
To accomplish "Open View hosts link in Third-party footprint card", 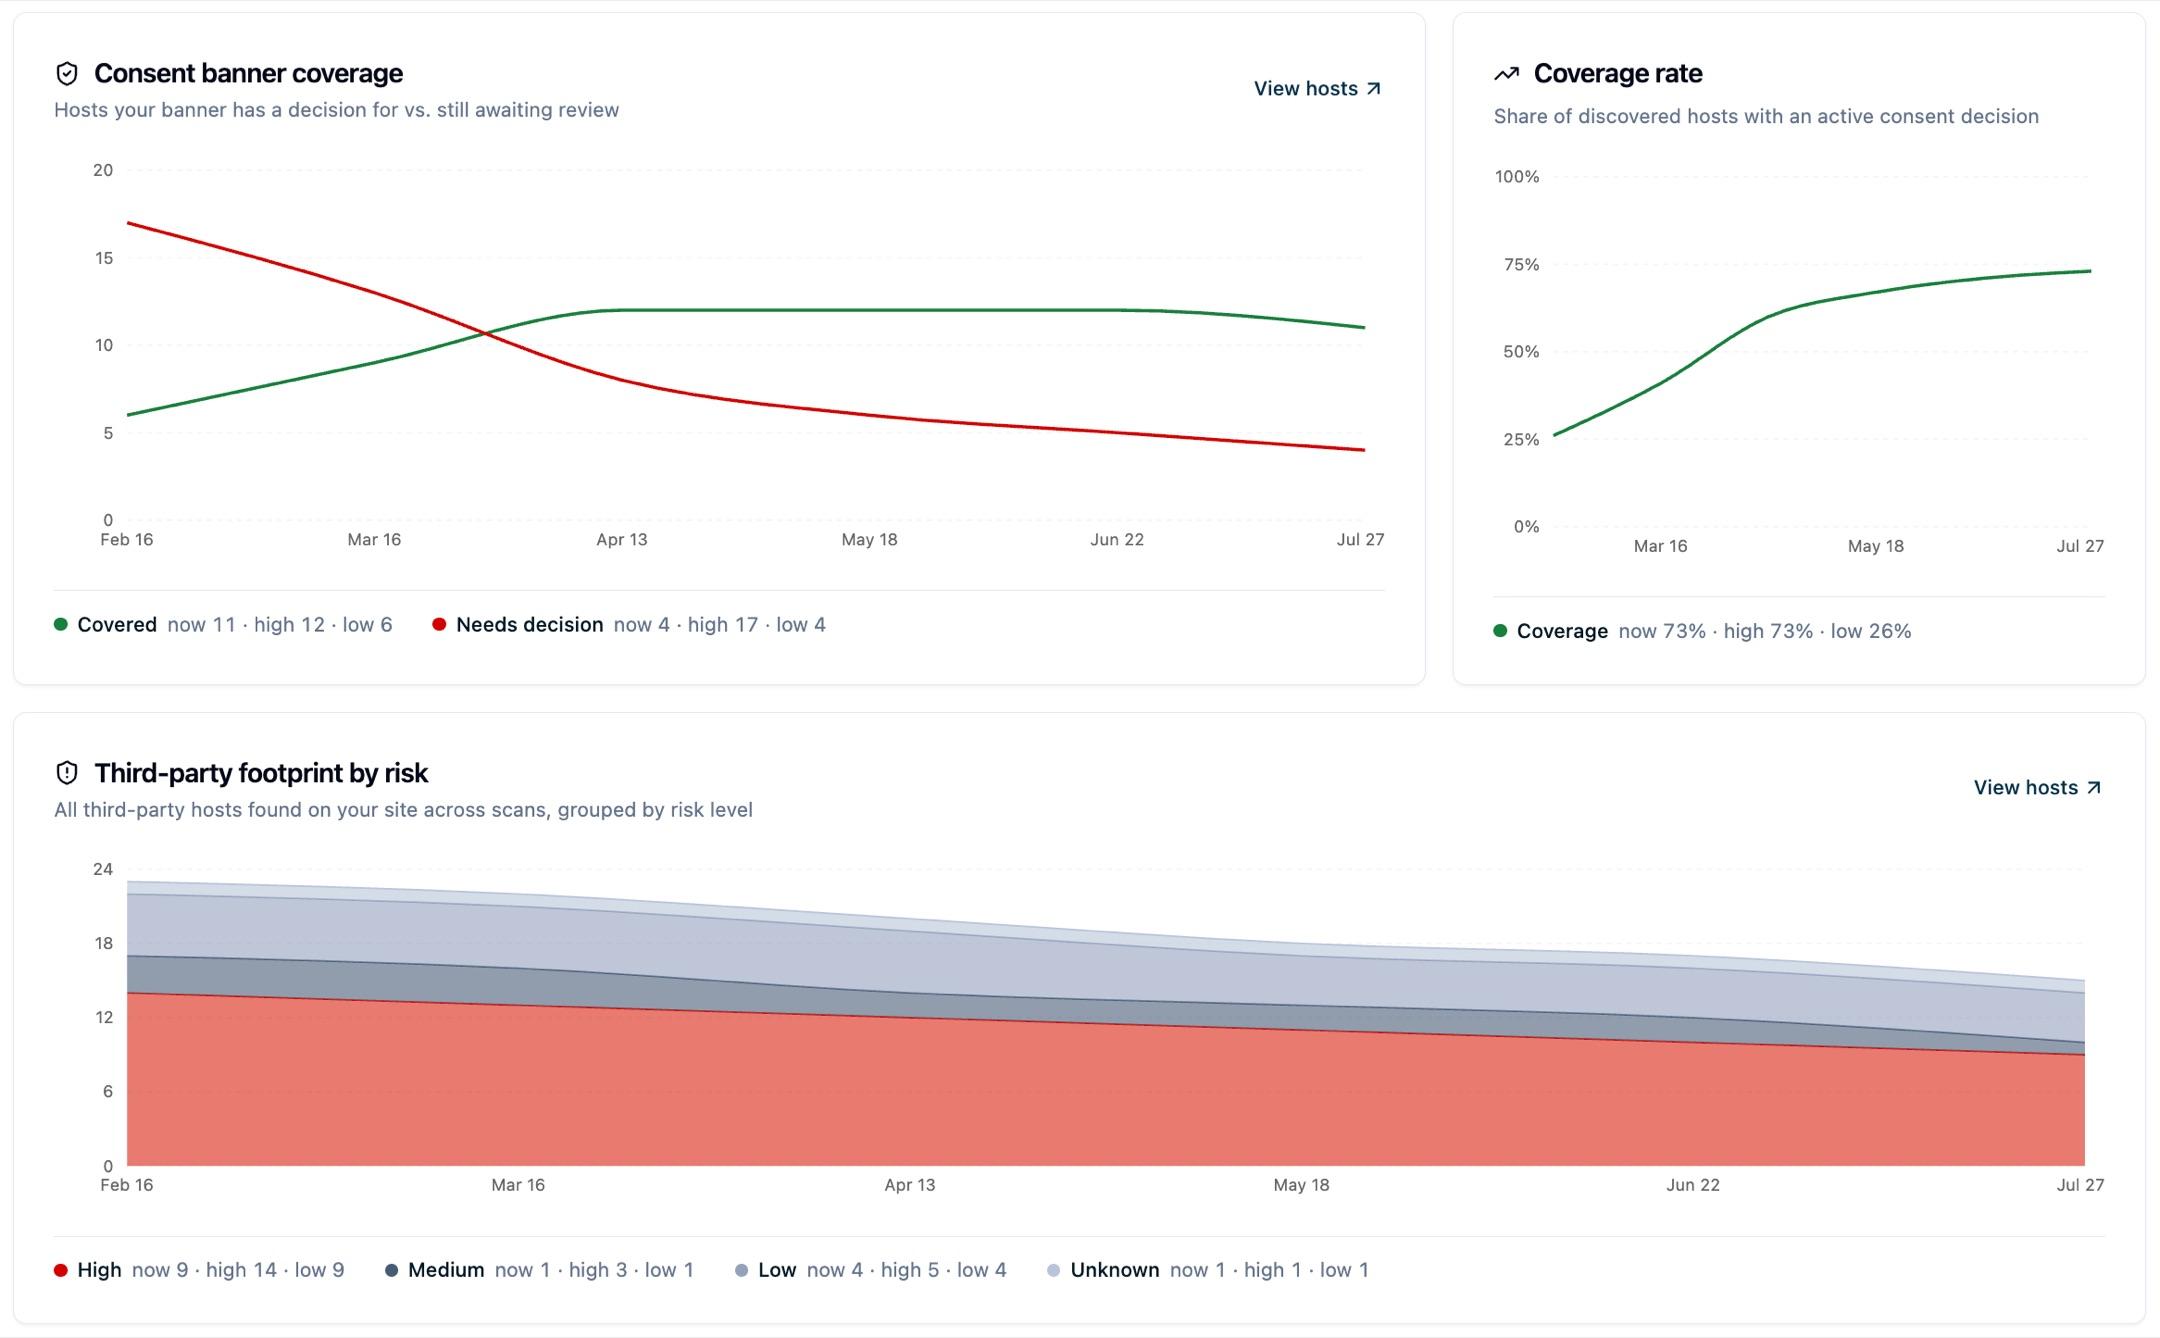I will (2038, 788).
